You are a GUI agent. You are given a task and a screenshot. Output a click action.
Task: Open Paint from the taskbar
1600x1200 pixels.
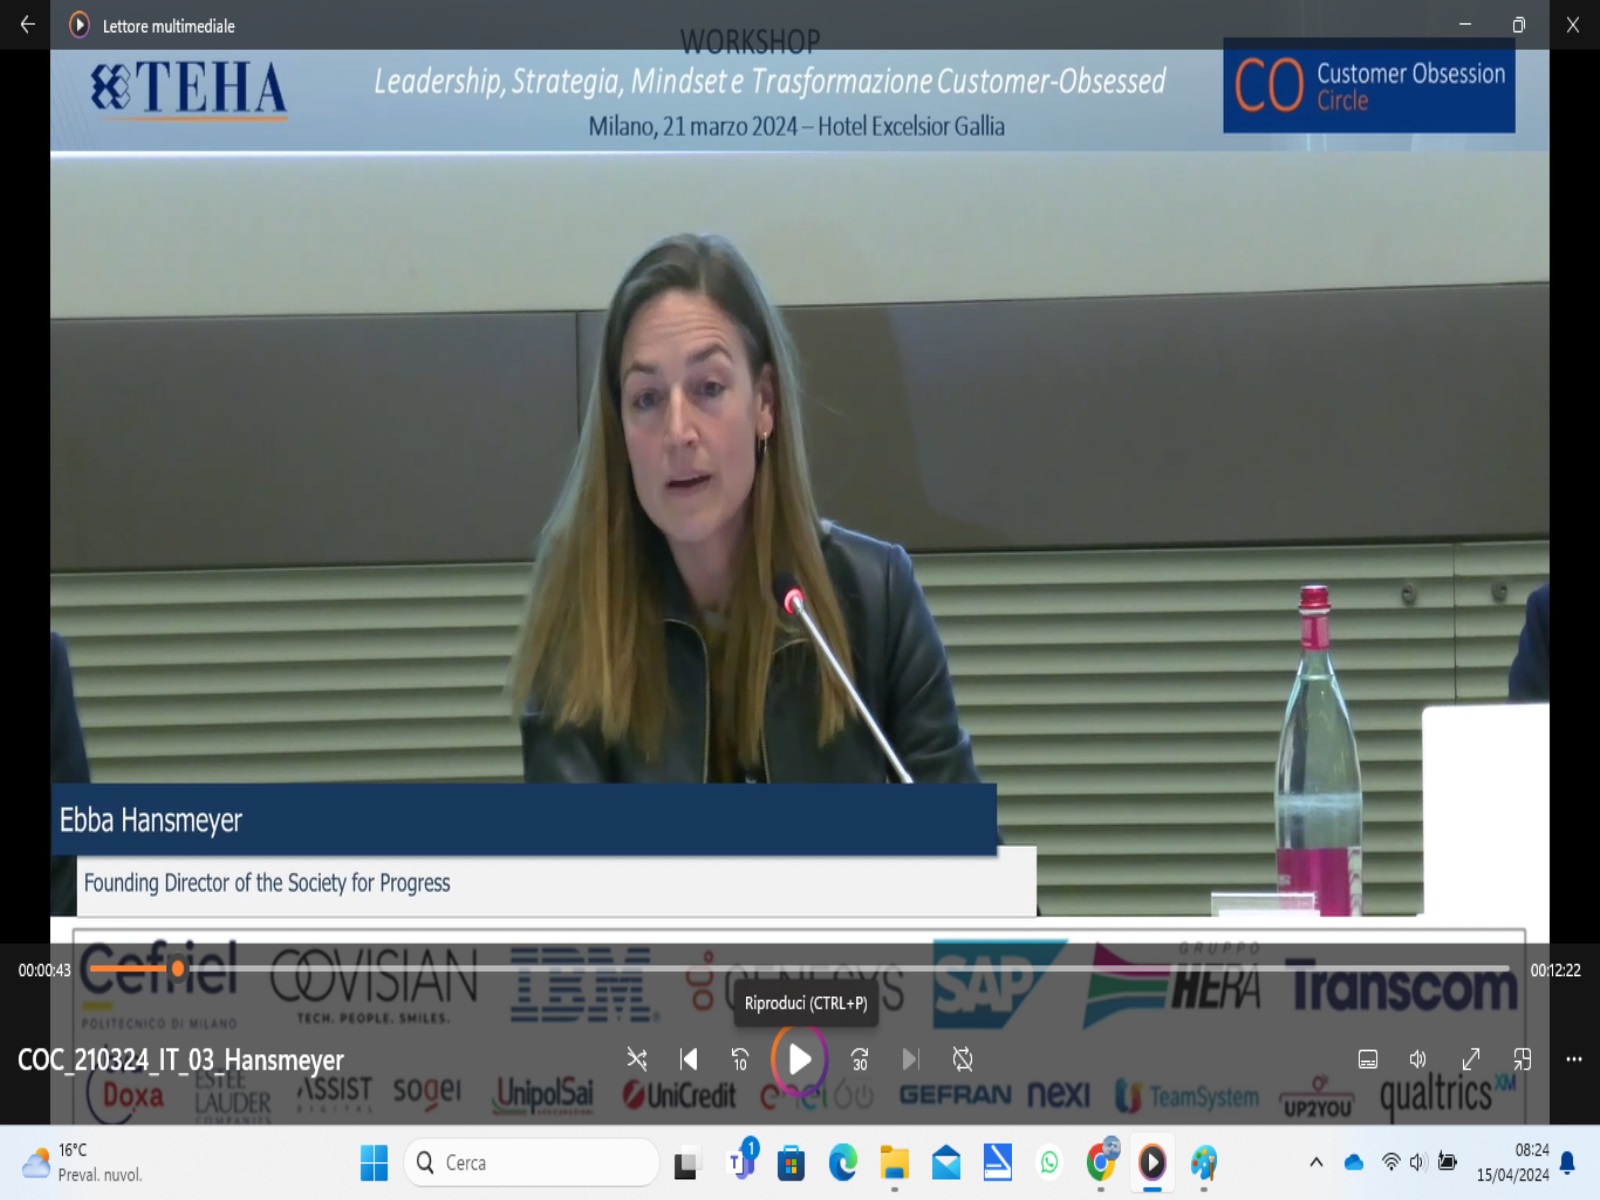(1204, 1163)
